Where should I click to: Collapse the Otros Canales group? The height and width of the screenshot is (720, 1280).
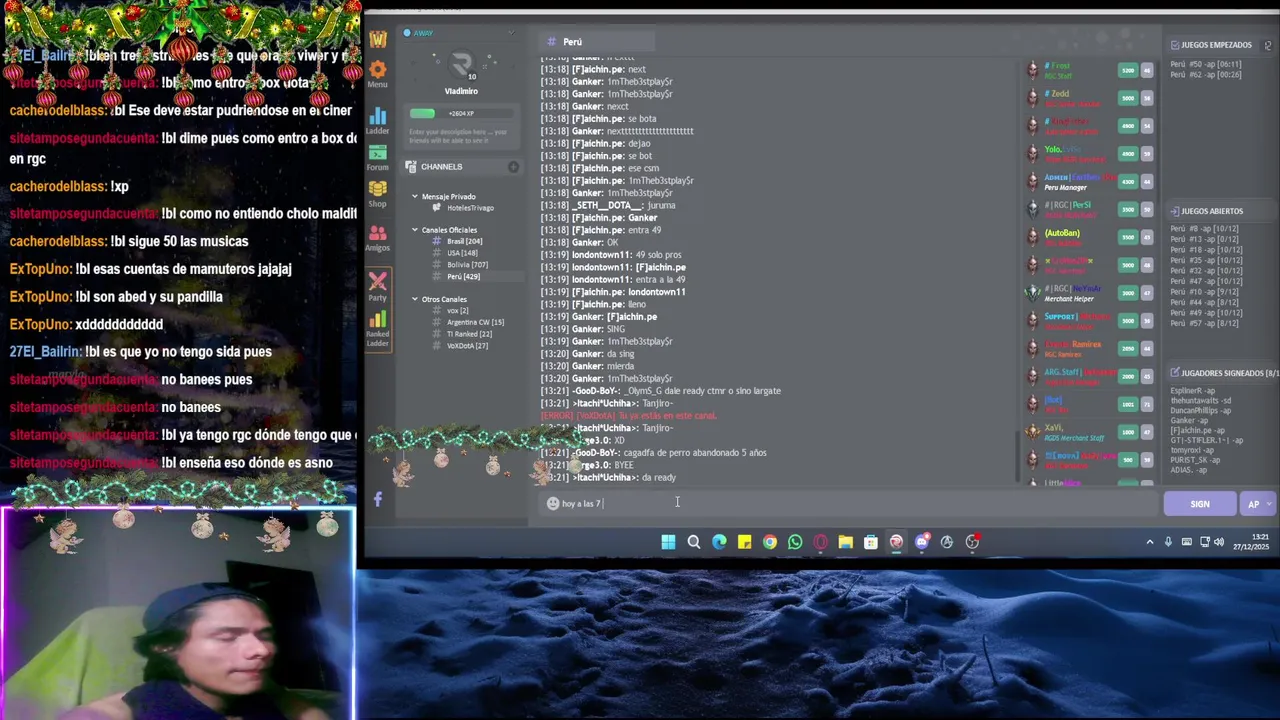click(415, 299)
